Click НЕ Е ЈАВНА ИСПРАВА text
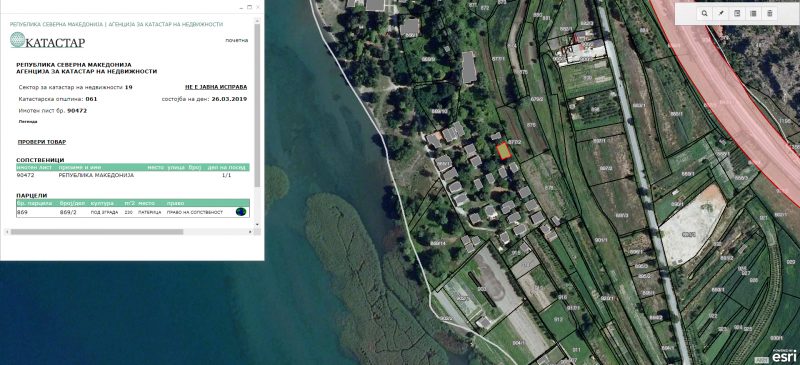The width and height of the screenshot is (800, 365). pos(216,87)
